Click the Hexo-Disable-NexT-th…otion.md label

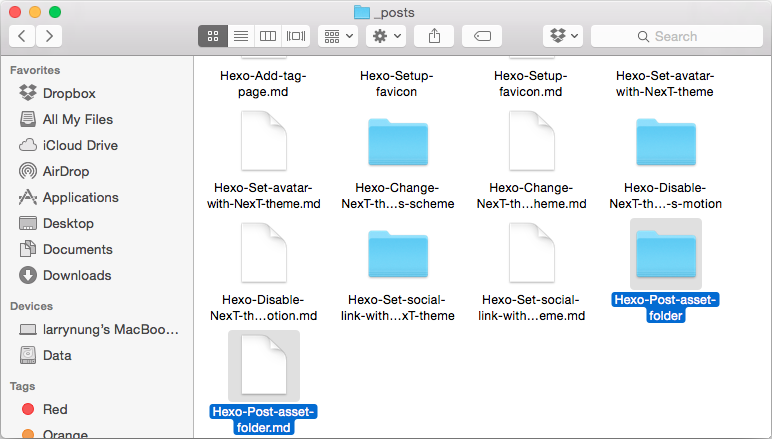264,308
